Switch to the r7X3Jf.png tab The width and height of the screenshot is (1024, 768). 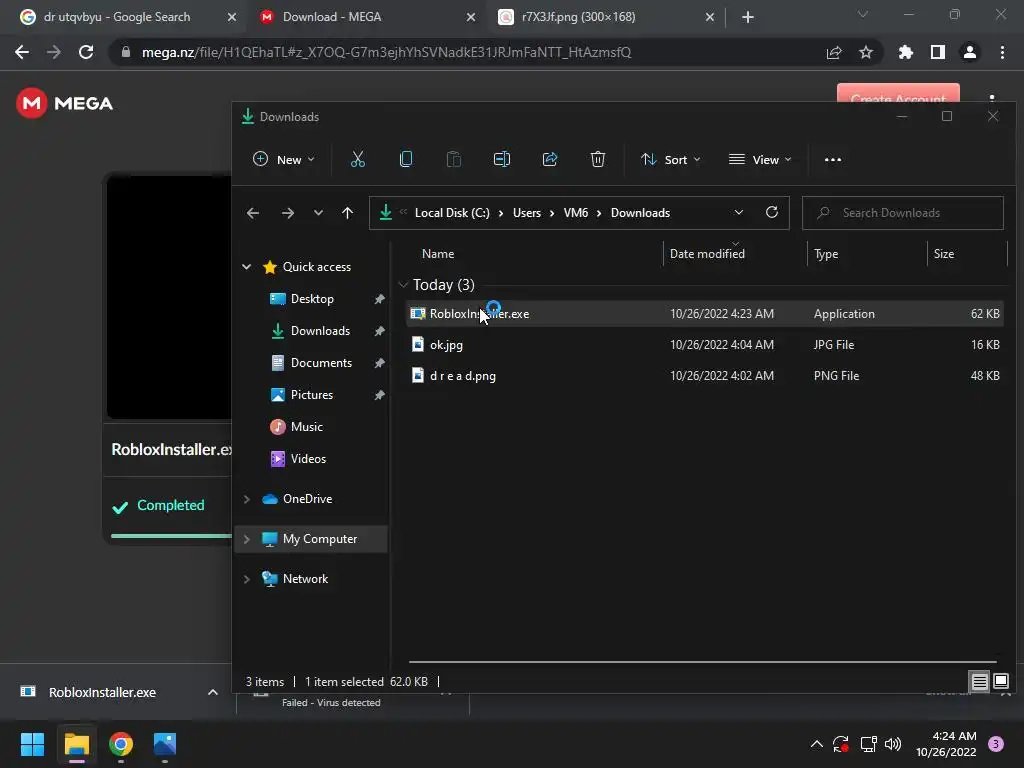[579, 17]
